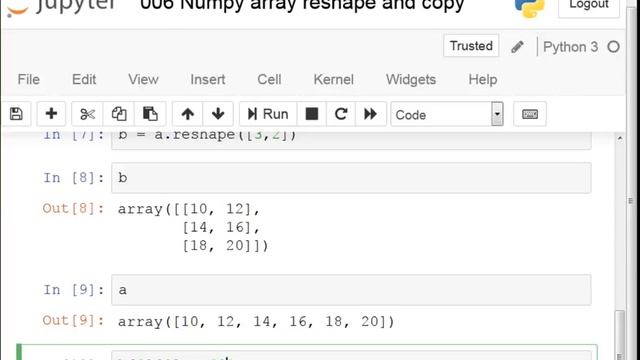This screenshot has width=640, height=360.
Task: Open the command palette keyboard icon
Action: (x=530, y=114)
